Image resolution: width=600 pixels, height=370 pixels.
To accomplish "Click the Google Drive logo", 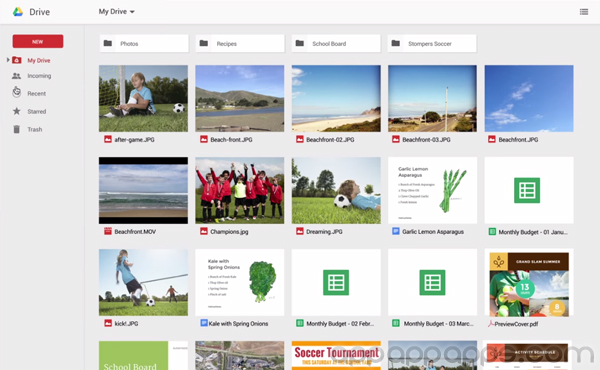I will pos(18,12).
